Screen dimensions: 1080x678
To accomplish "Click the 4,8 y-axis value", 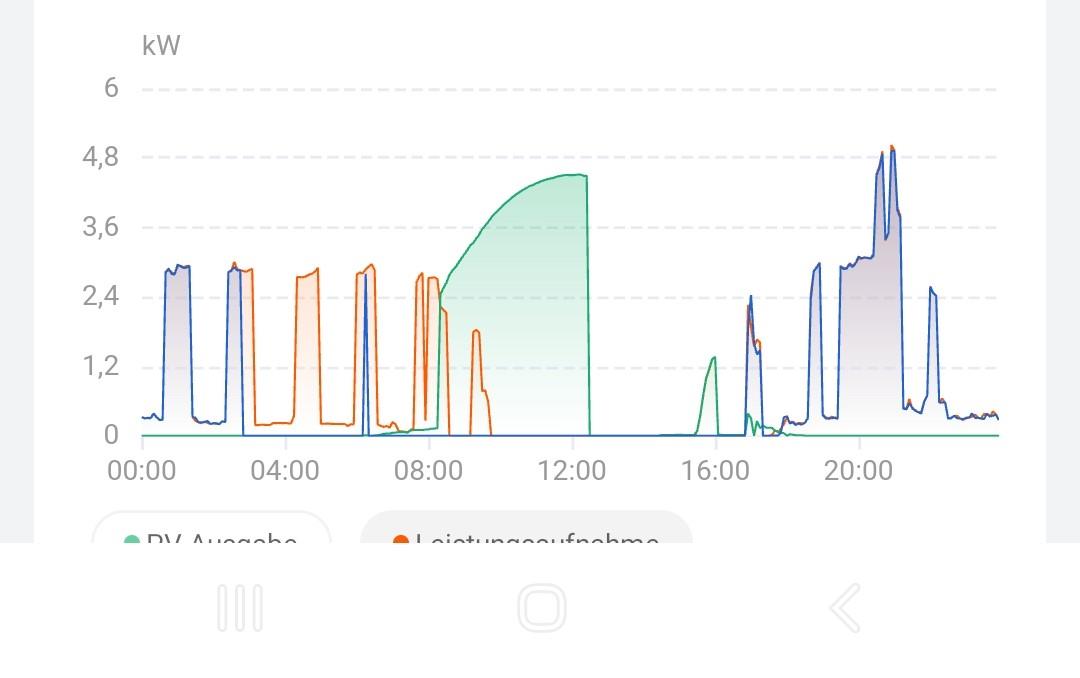I will pyautogui.click(x=100, y=157).
